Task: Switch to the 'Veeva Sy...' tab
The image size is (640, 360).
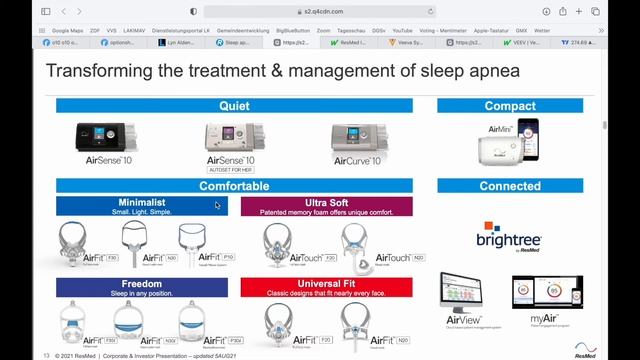Action: pyautogui.click(x=407, y=42)
